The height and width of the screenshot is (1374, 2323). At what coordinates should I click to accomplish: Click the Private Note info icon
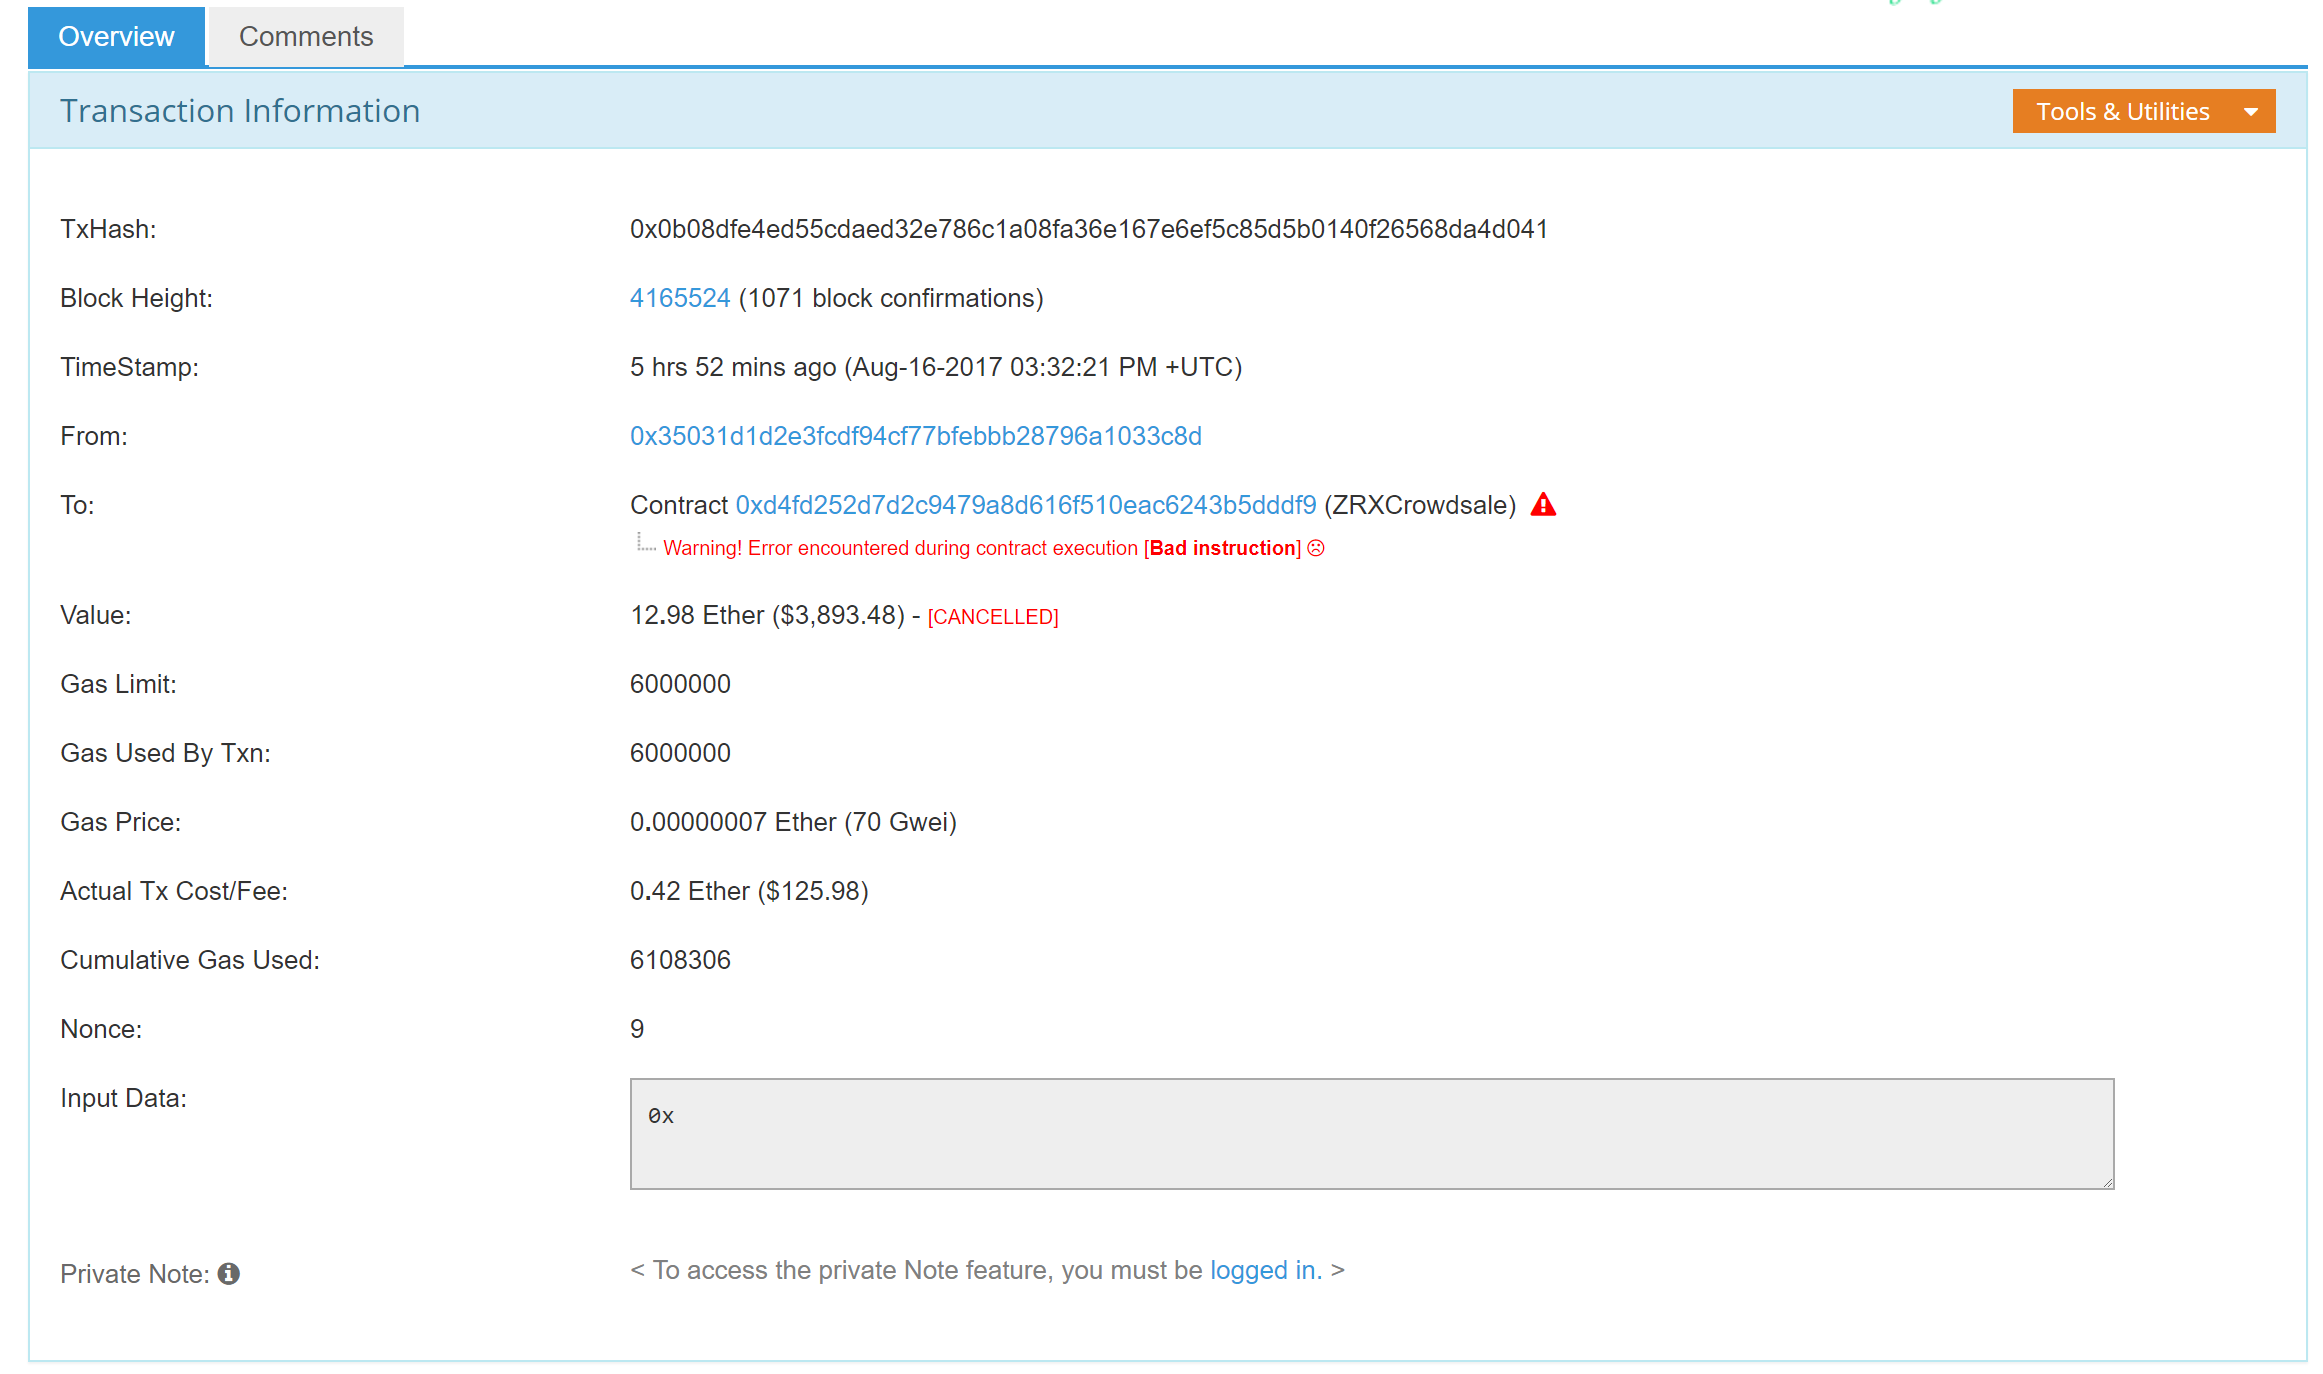click(x=228, y=1273)
